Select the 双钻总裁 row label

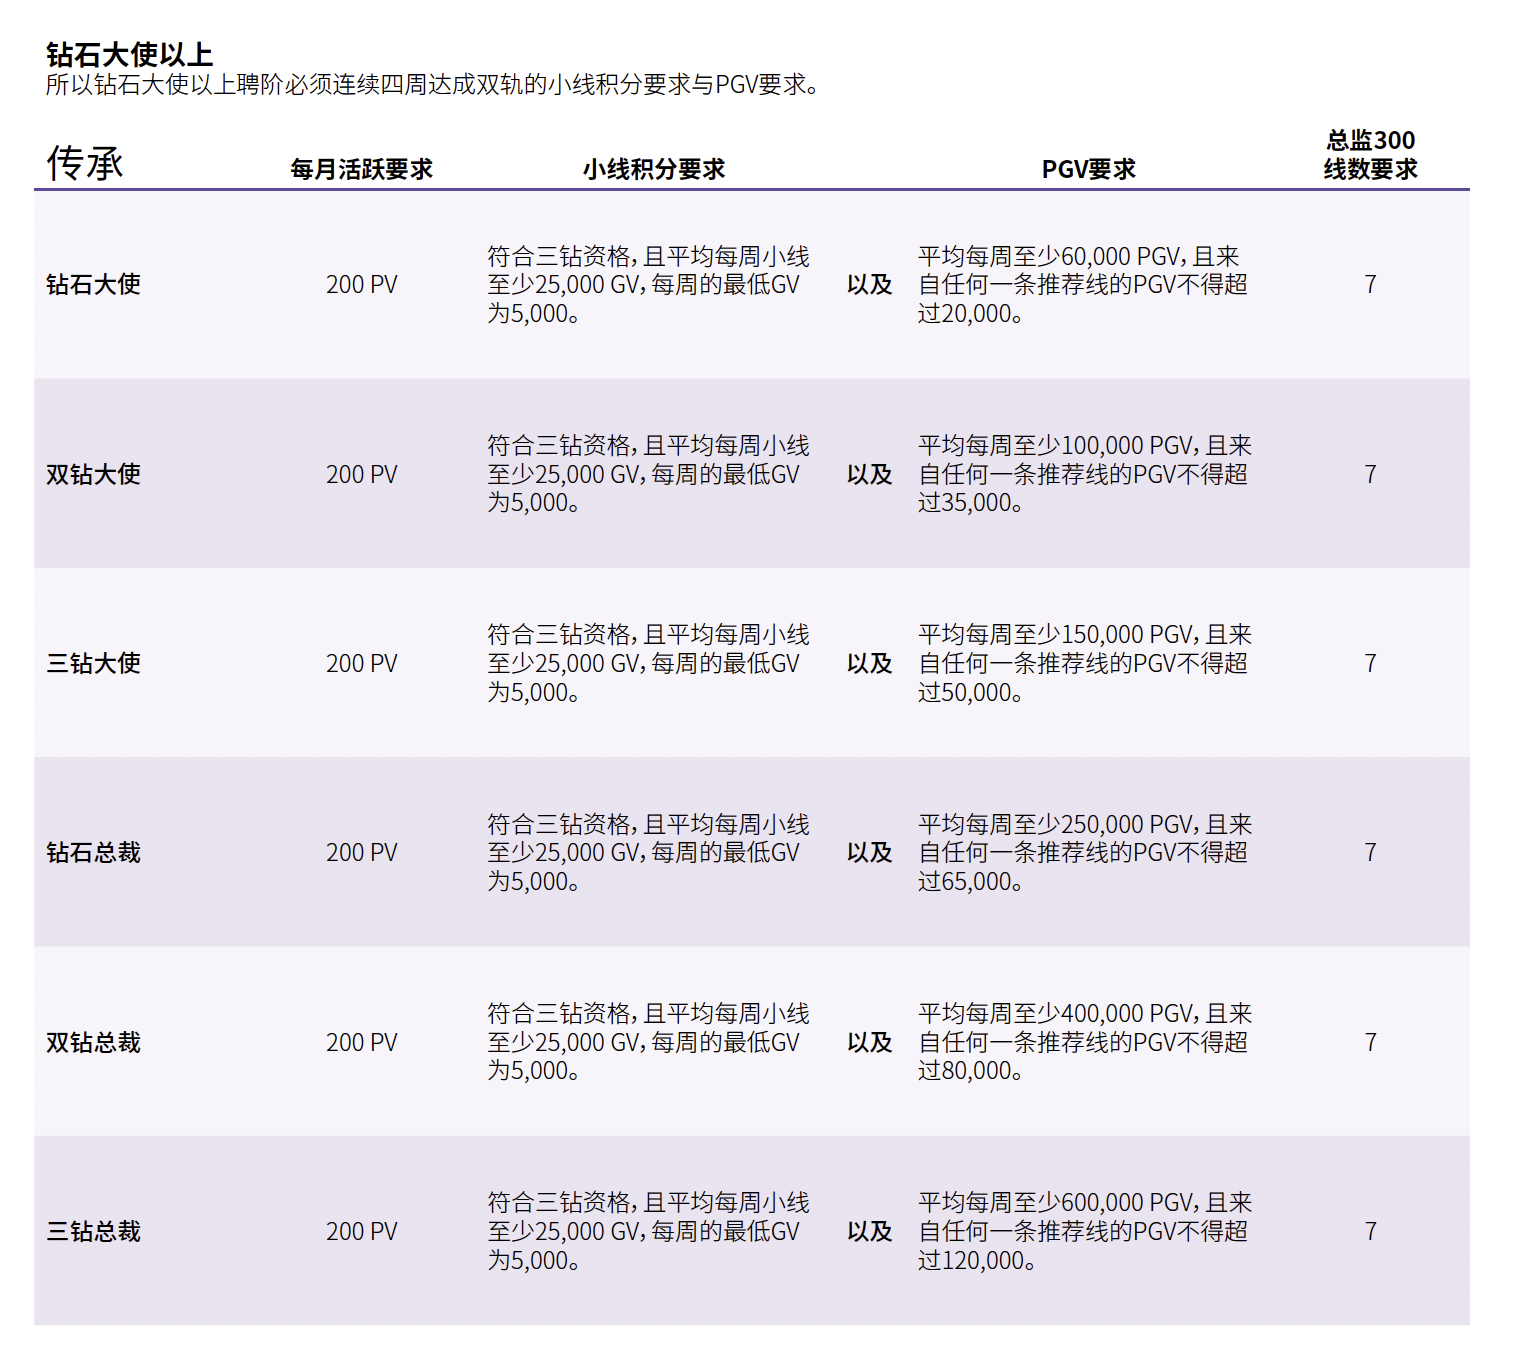[93, 1042]
